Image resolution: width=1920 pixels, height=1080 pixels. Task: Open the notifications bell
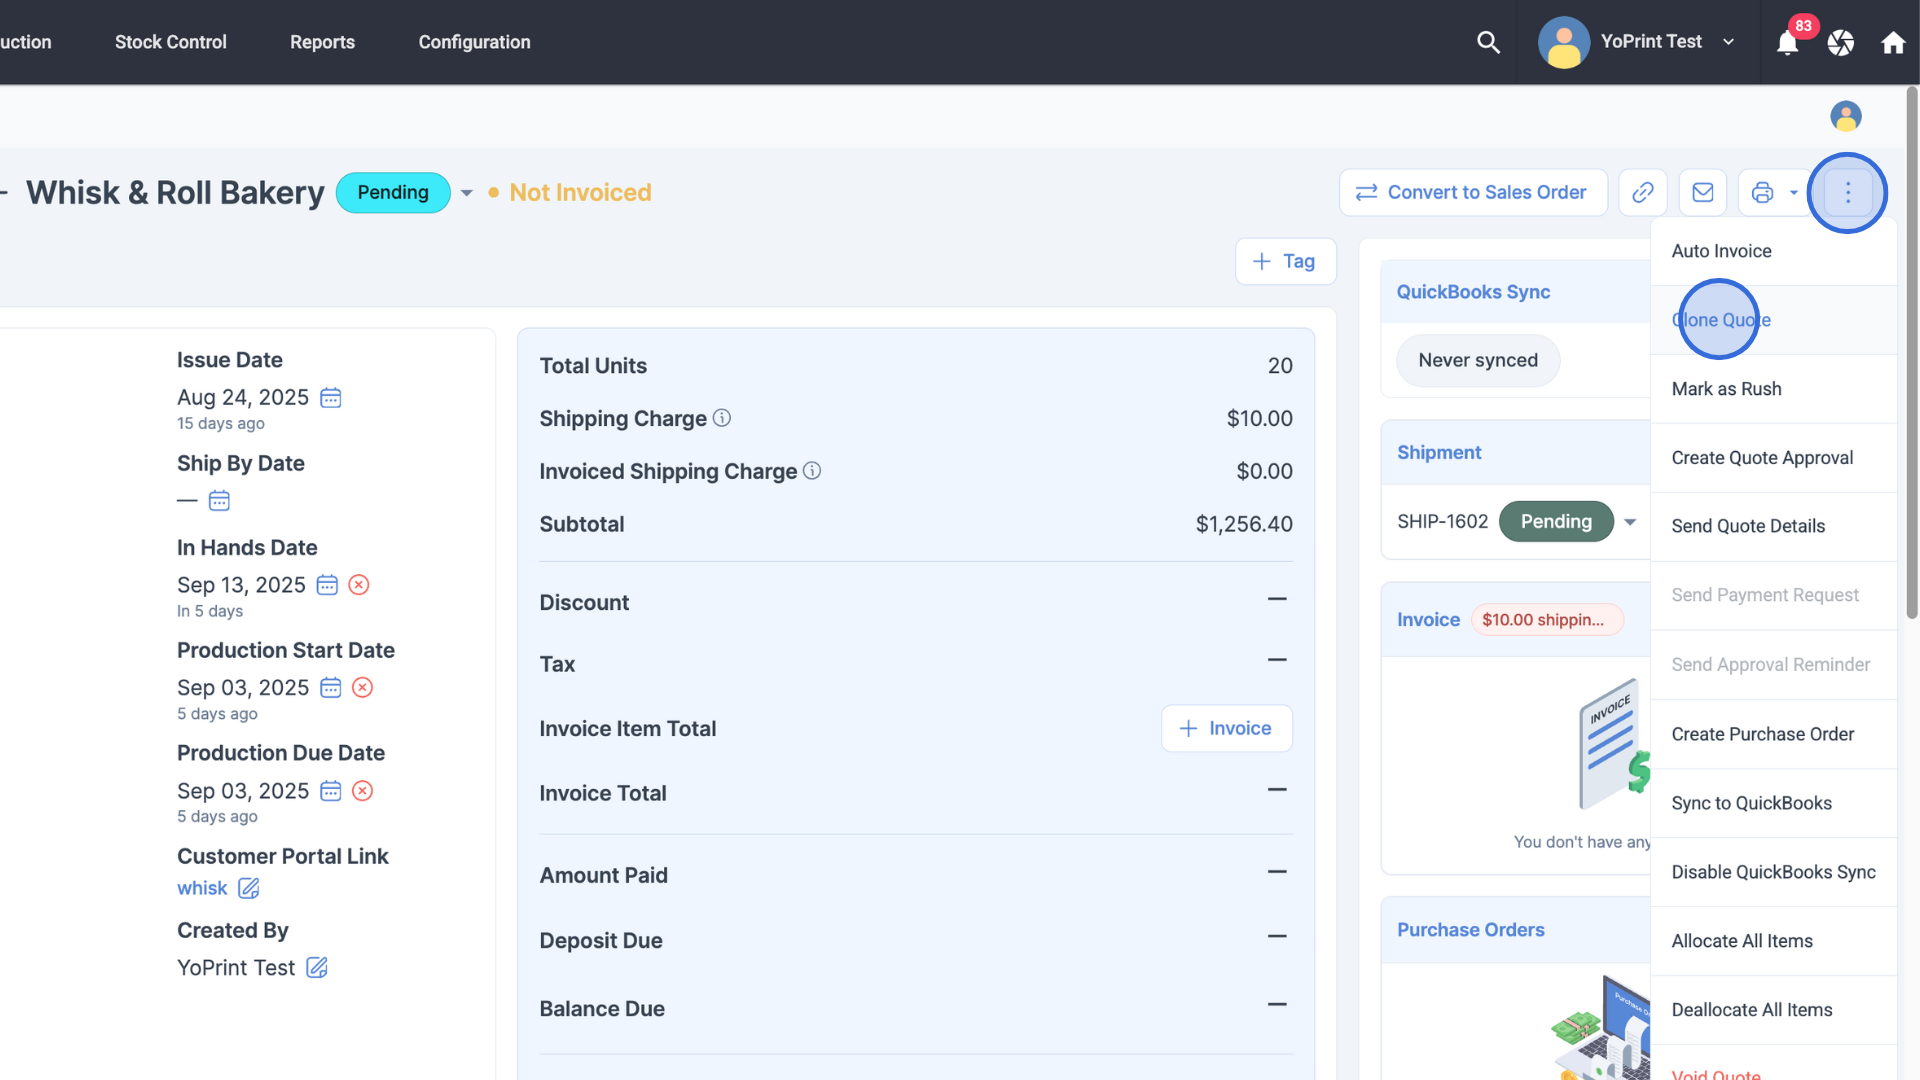click(1787, 43)
